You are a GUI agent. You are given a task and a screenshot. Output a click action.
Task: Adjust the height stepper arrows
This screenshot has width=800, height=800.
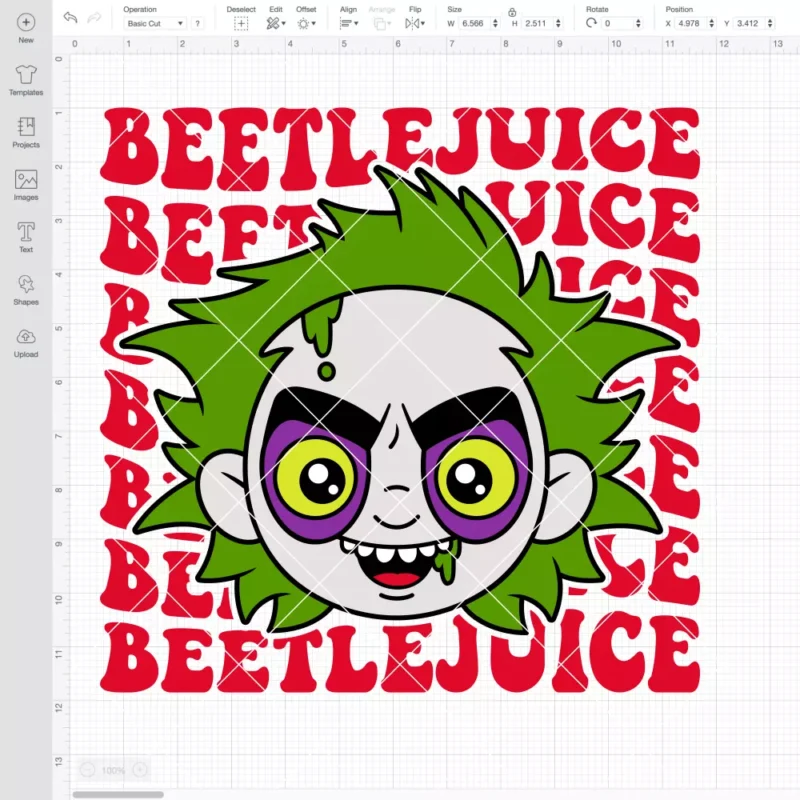(x=558, y=23)
